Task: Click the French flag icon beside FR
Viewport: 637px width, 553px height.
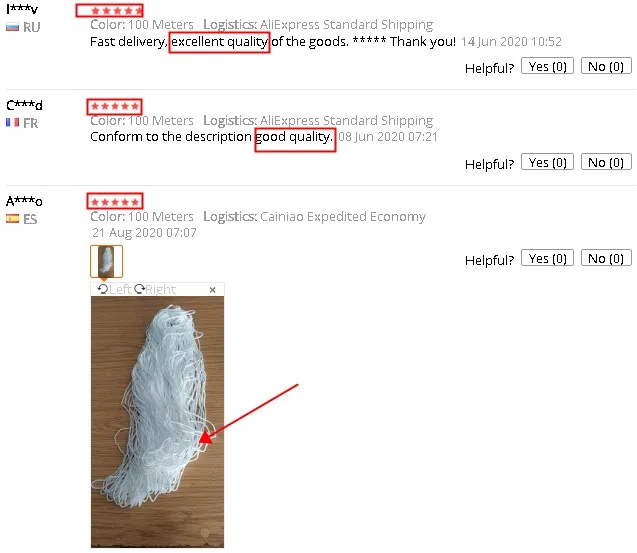Action: point(13,123)
